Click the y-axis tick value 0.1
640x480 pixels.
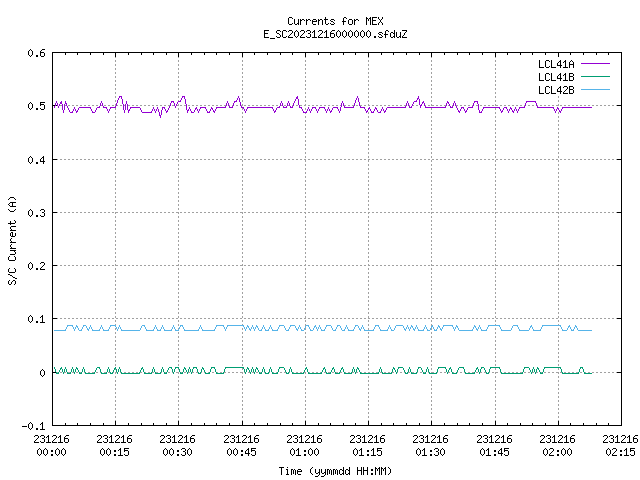(x=36, y=319)
